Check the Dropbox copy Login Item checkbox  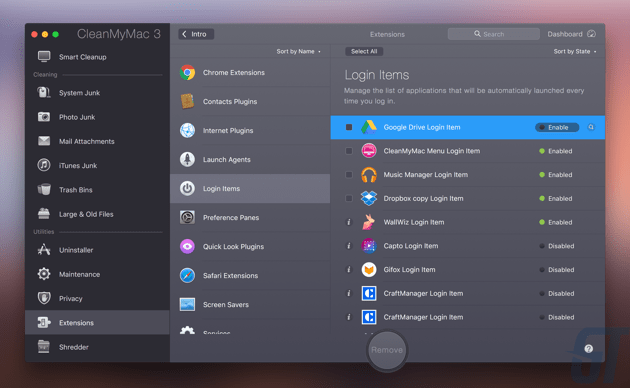[349, 198]
